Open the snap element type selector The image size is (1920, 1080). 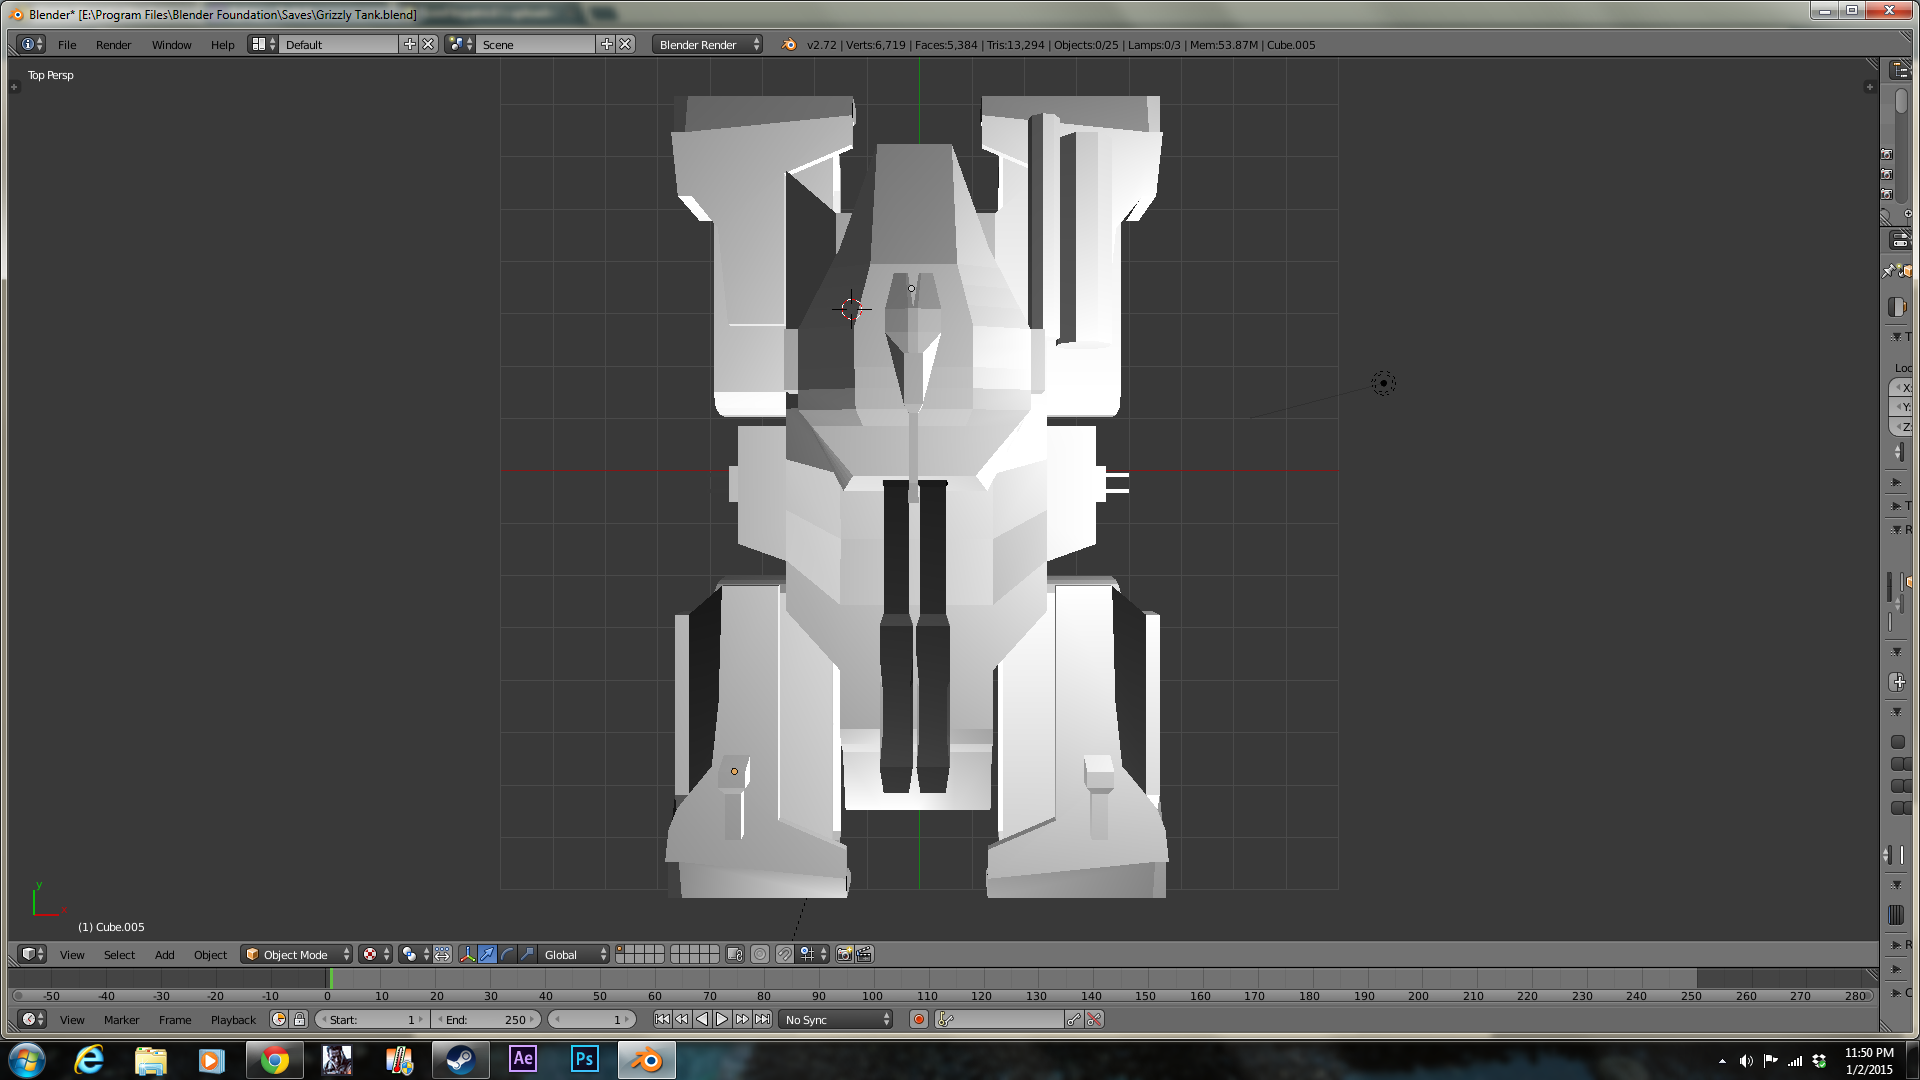813,954
